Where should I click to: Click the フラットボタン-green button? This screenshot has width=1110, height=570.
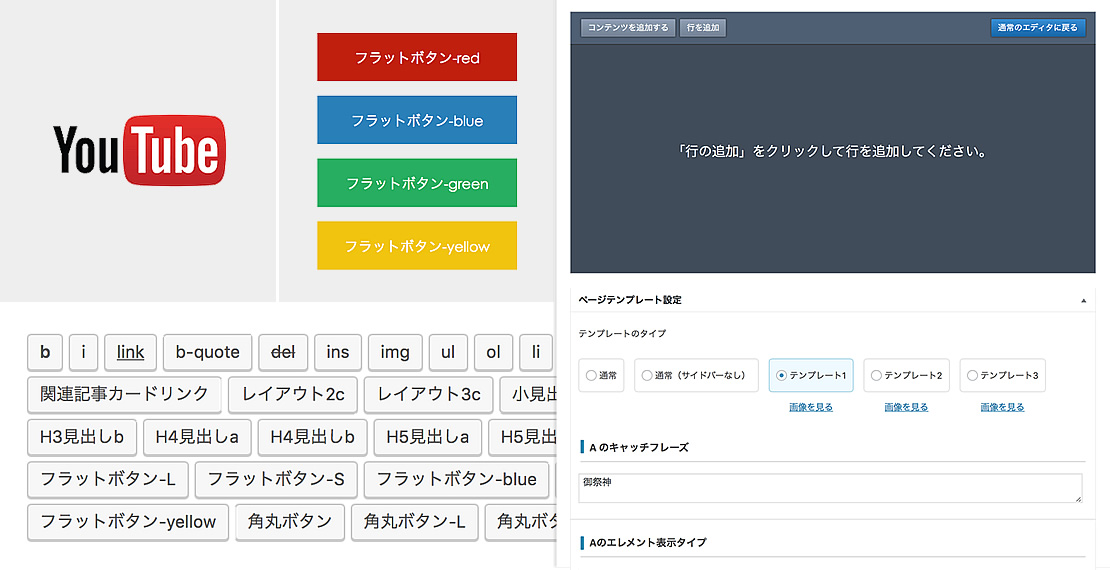click(x=417, y=183)
